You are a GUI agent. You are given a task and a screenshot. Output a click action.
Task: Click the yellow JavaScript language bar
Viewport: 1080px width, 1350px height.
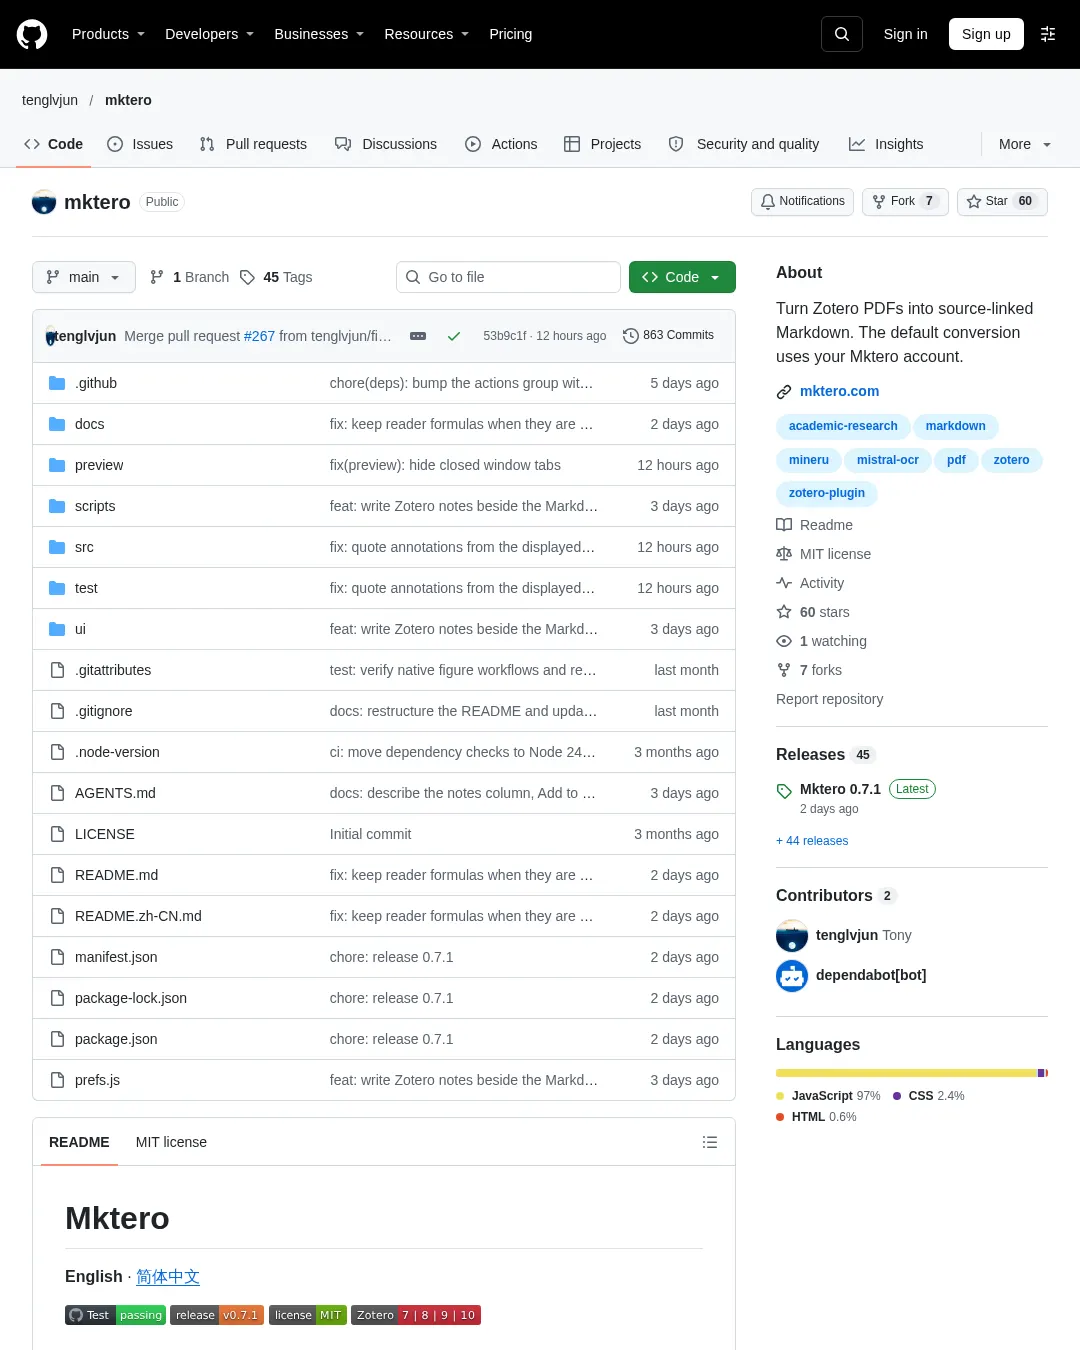[x=906, y=1073]
